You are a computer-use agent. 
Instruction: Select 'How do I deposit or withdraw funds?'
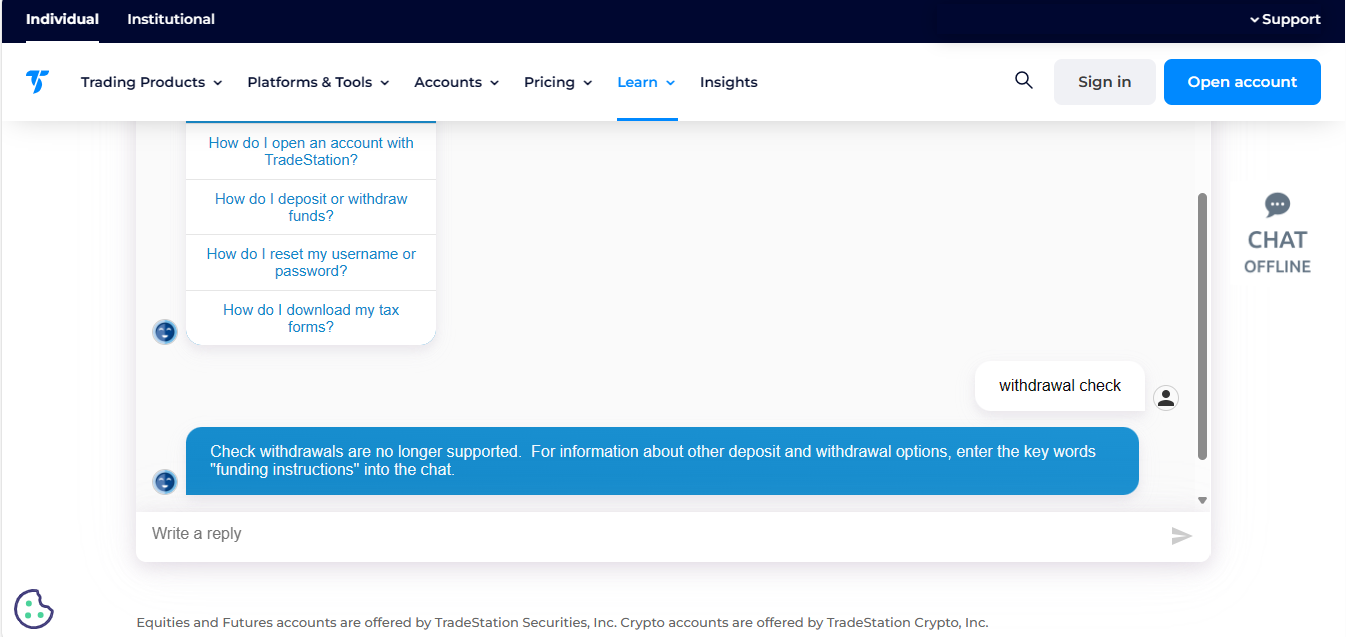[x=311, y=207]
